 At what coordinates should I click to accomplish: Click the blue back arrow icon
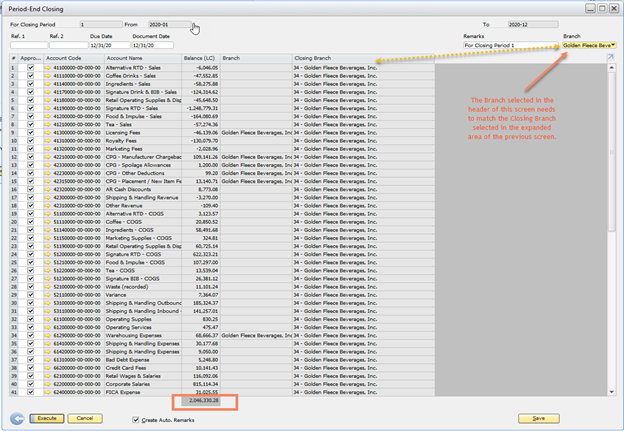coord(16,418)
